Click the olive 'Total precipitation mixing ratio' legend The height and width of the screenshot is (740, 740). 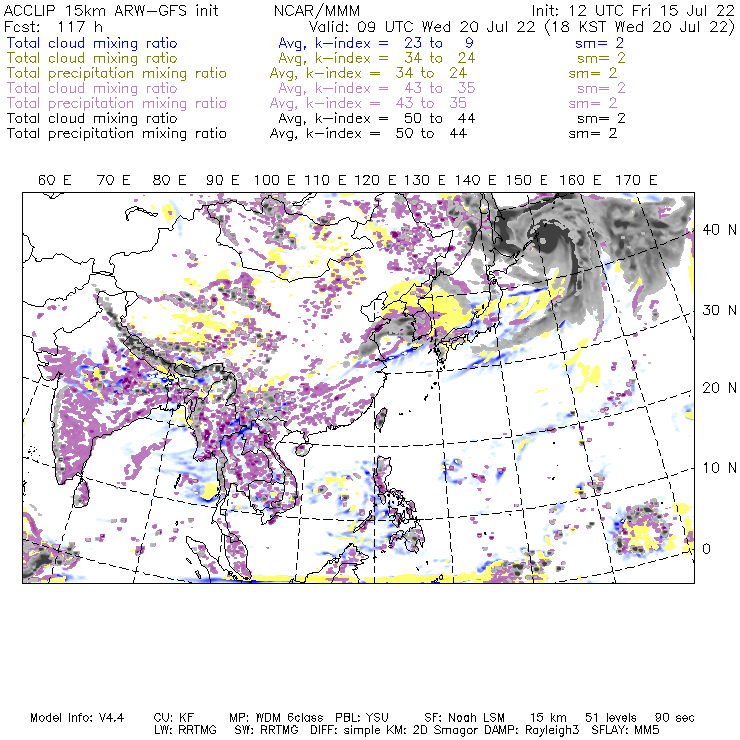coord(117,73)
